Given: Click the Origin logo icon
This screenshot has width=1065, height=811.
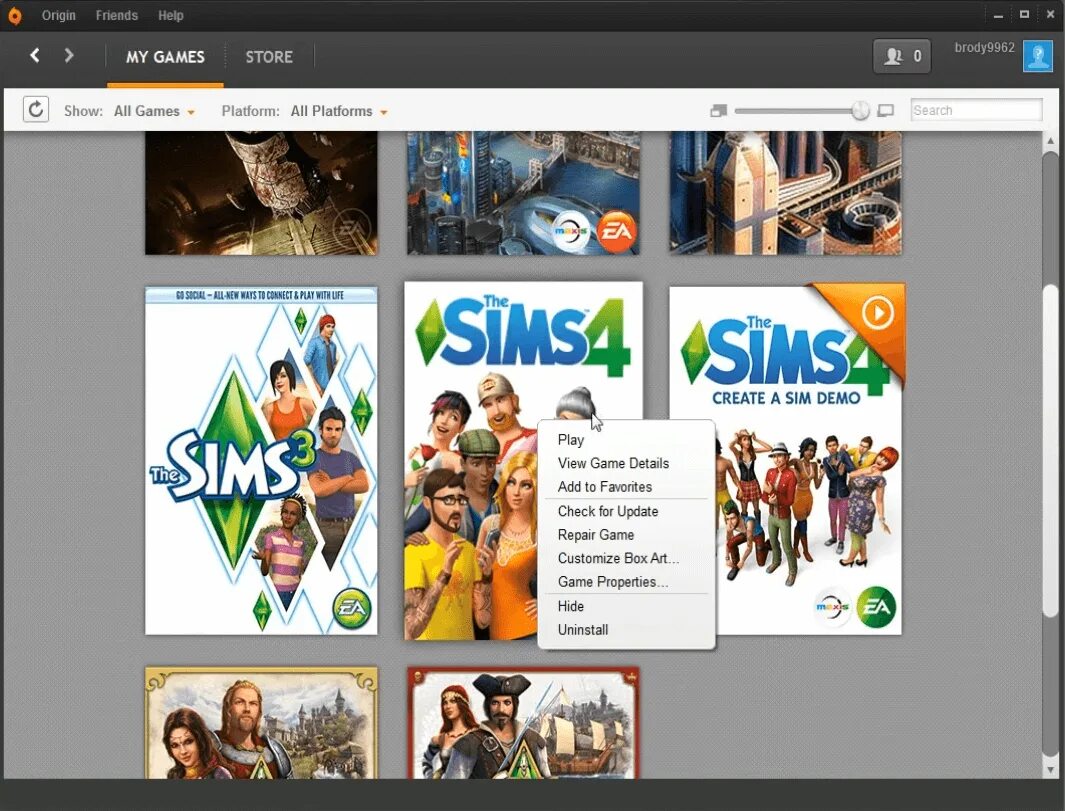Looking at the screenshot, I should [x=14, y=15].
